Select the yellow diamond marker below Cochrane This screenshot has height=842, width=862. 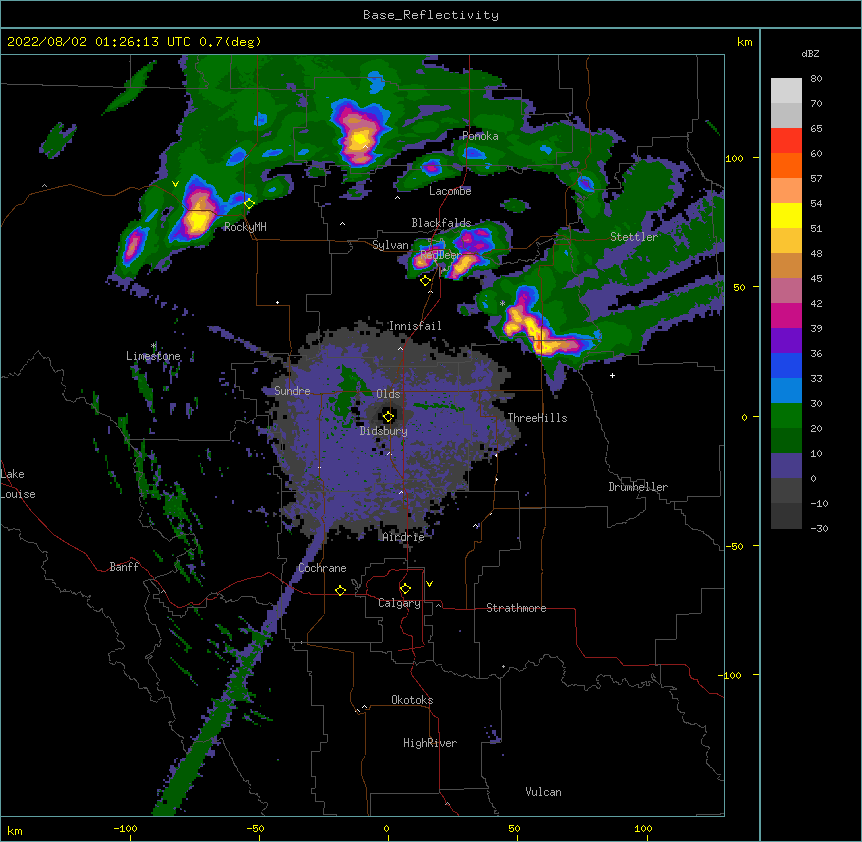[x=340, y=590]
